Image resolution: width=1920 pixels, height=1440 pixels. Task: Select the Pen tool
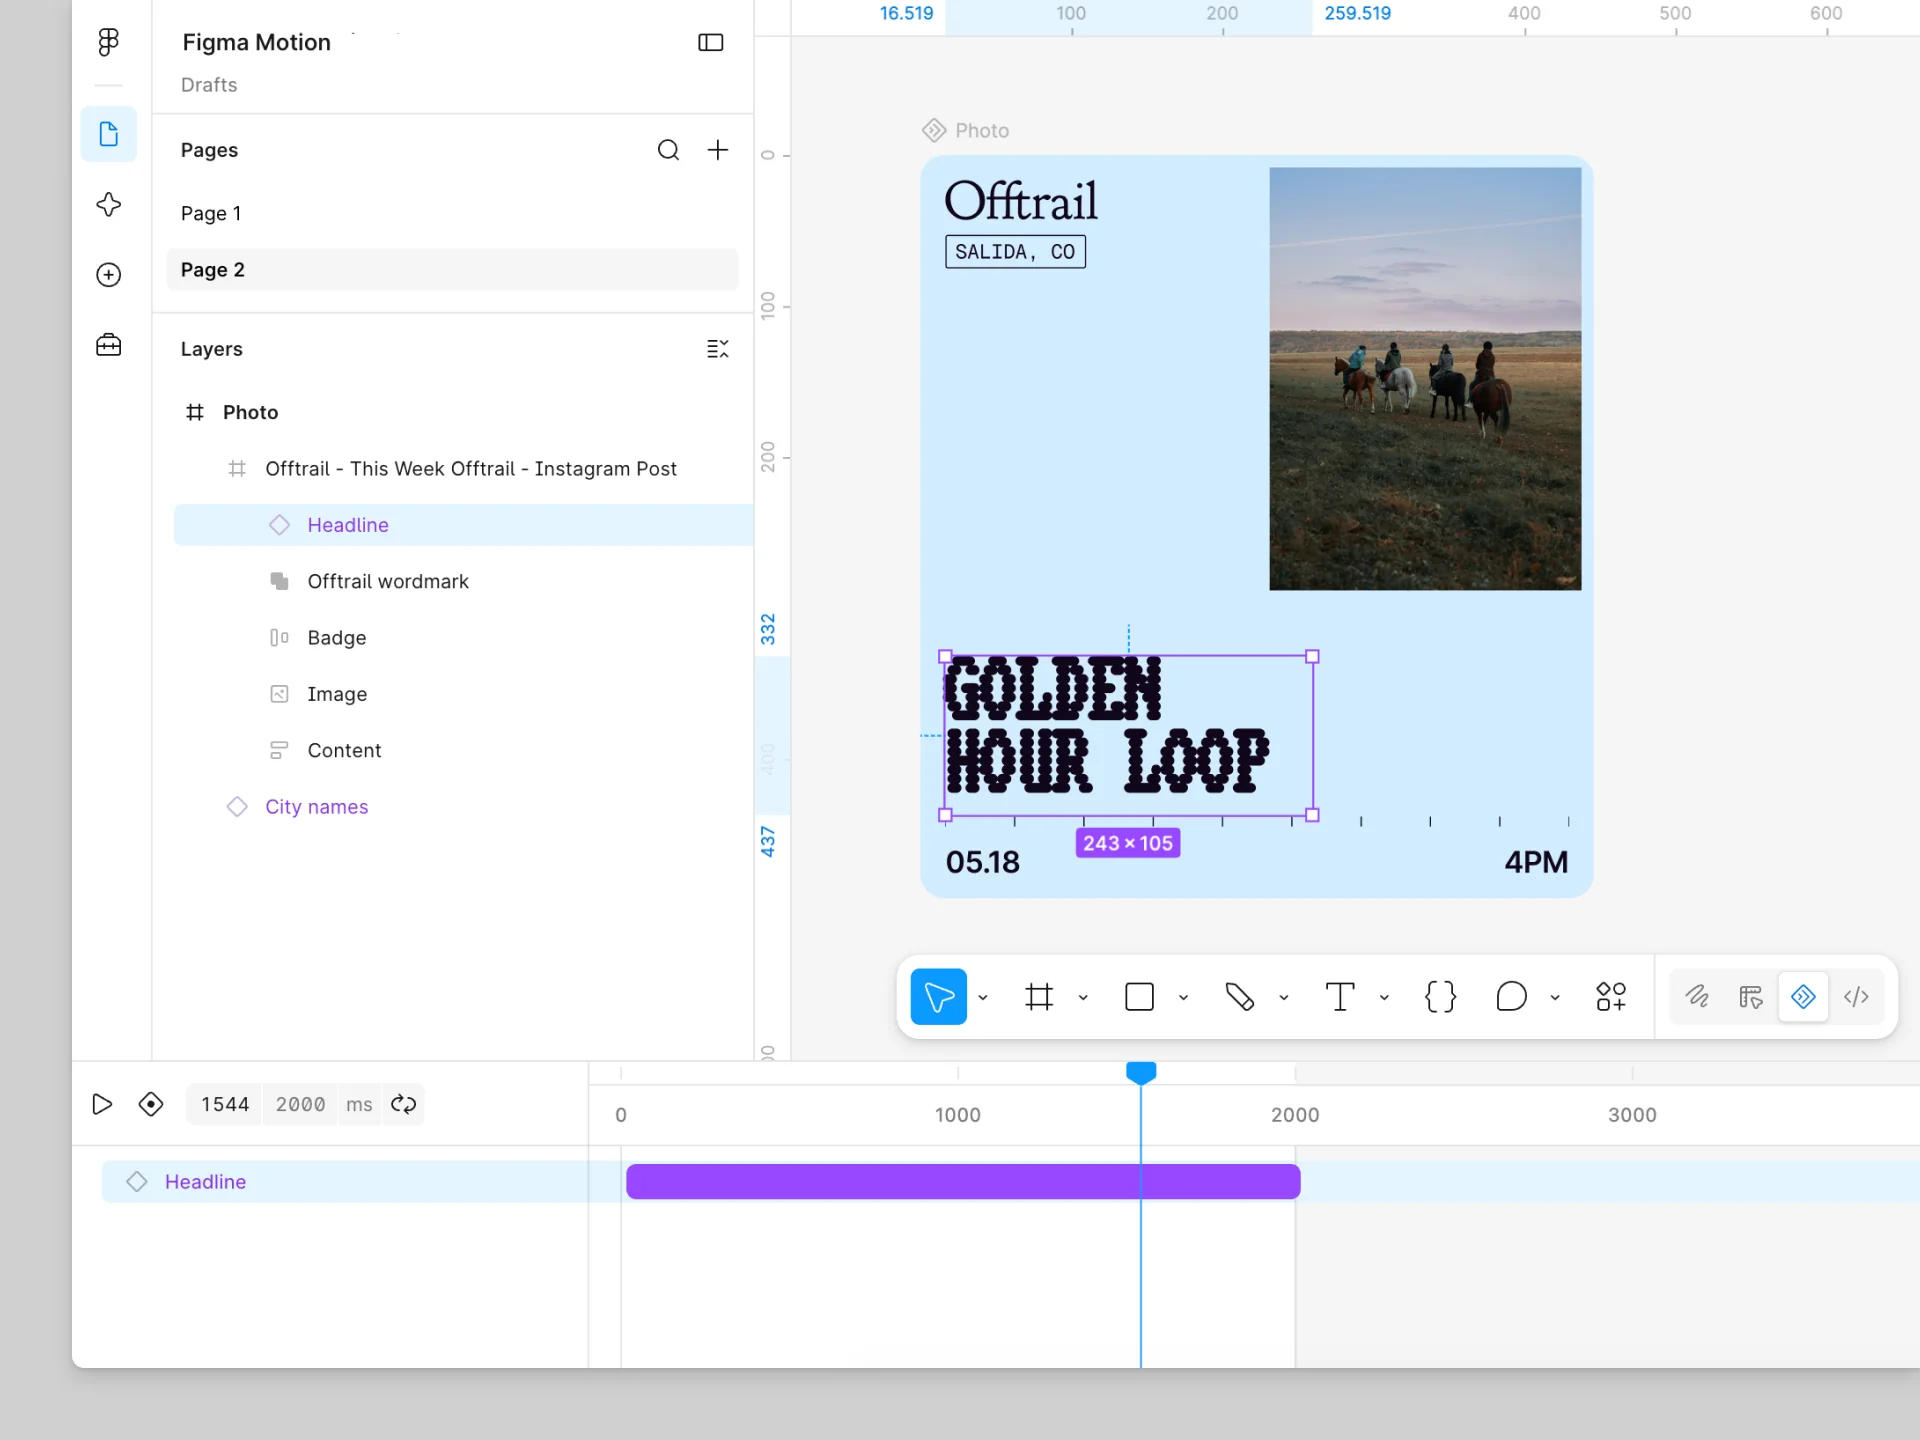1240,997
